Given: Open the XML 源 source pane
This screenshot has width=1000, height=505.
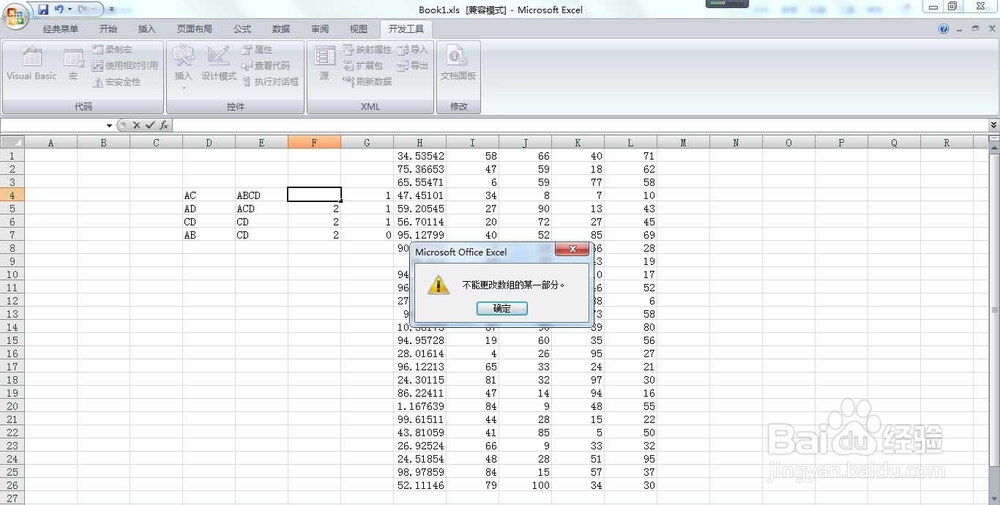Looking at the screenshot, I should [325, 64].
